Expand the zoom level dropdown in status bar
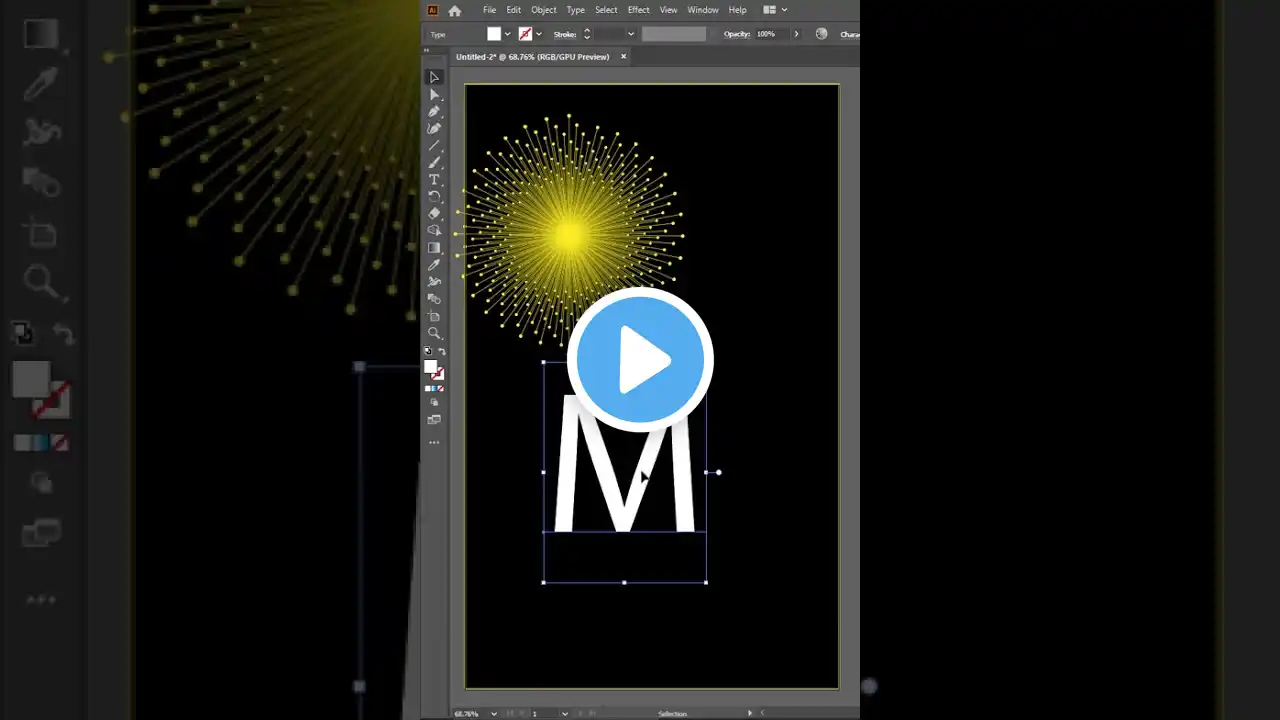1280x720 pixels. [494, 714]
